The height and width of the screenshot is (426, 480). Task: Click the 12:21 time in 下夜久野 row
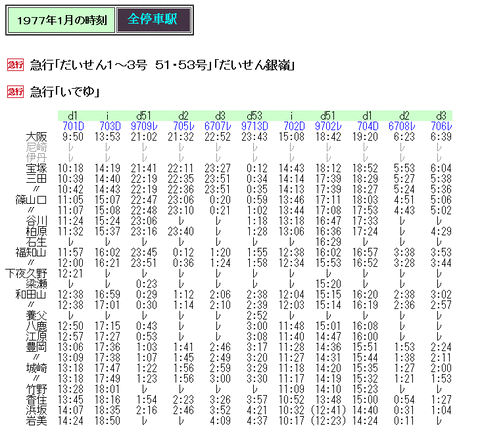[71, 274]
